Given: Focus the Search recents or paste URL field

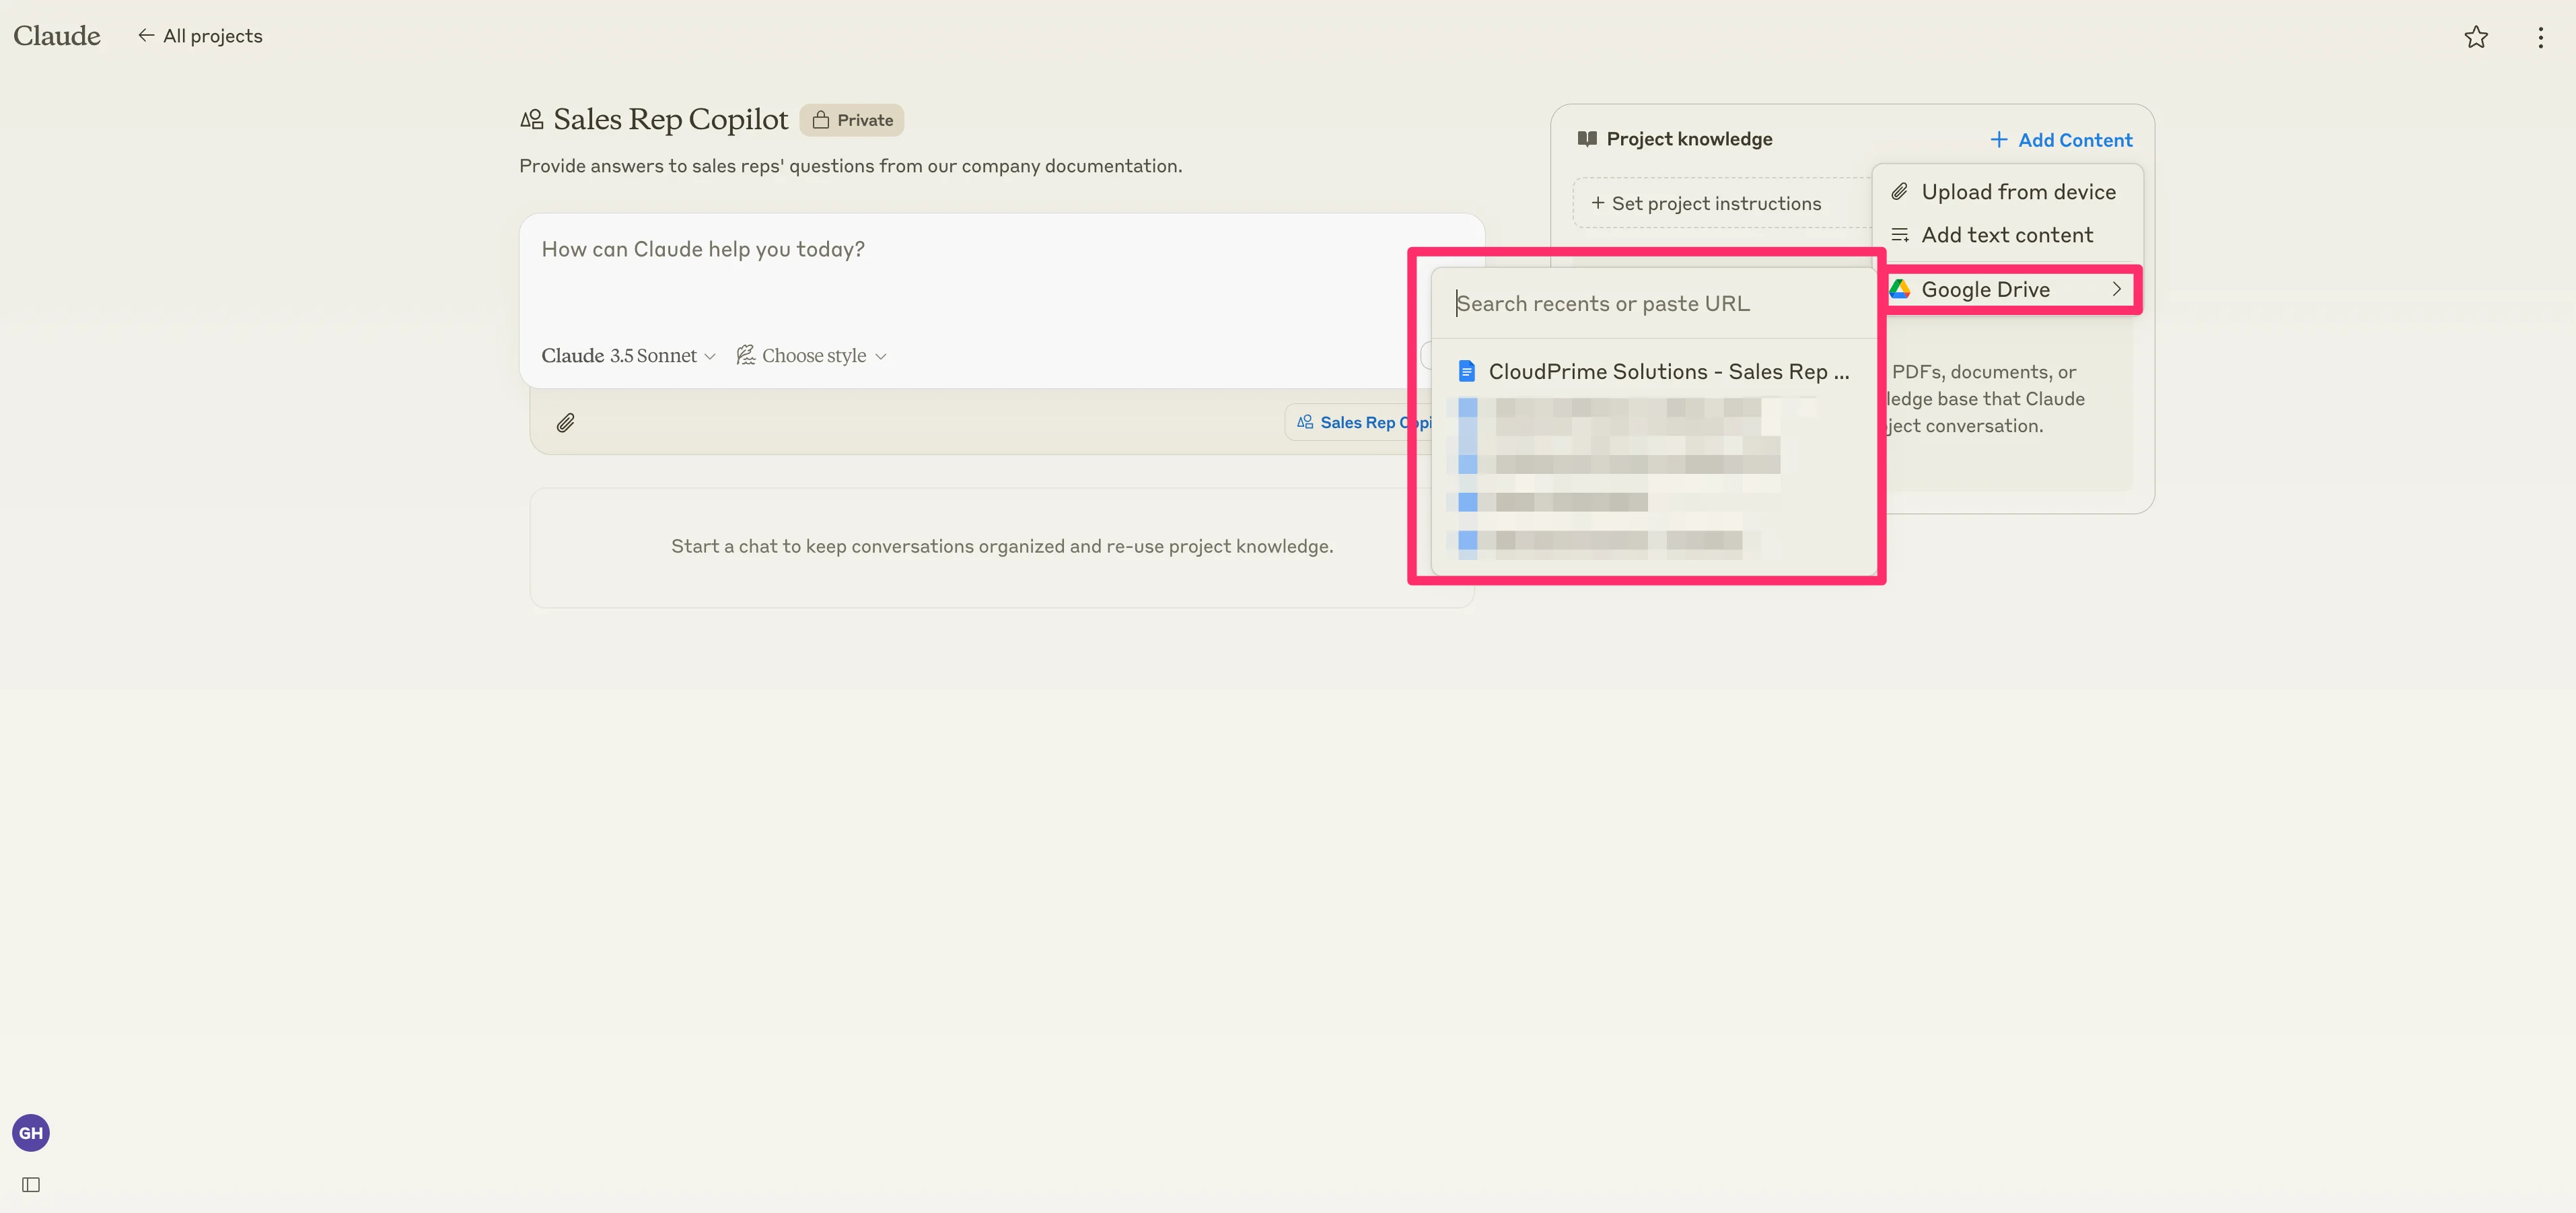Looking at the screenshot, I should (x=1650, y=304).
